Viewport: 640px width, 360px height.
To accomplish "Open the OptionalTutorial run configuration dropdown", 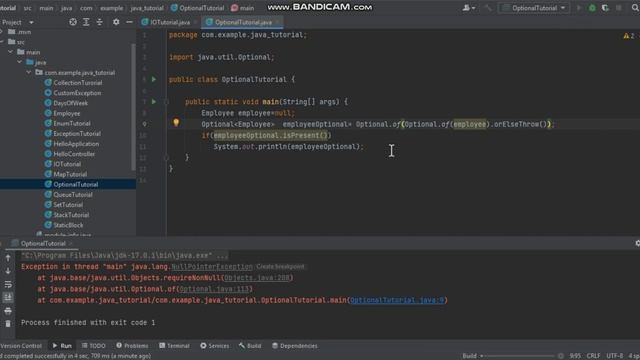I will pyautogui.click(x=533, y=8).
